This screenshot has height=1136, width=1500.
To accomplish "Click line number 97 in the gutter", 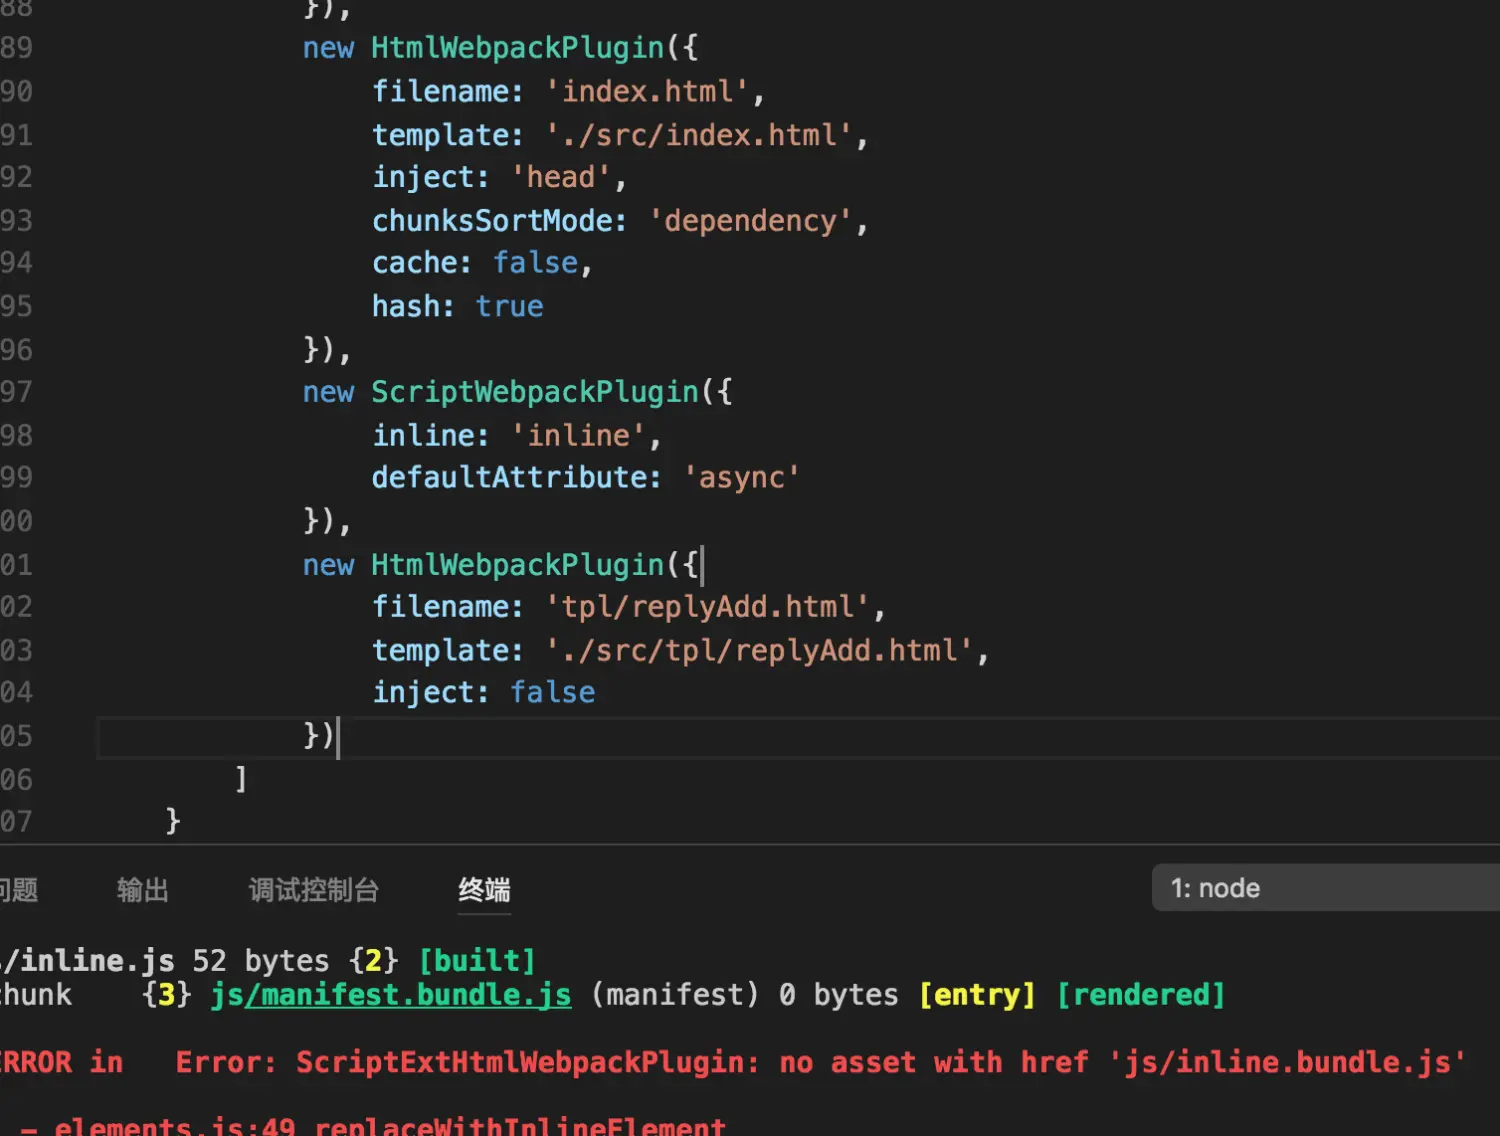I will [x=17, y=392].
